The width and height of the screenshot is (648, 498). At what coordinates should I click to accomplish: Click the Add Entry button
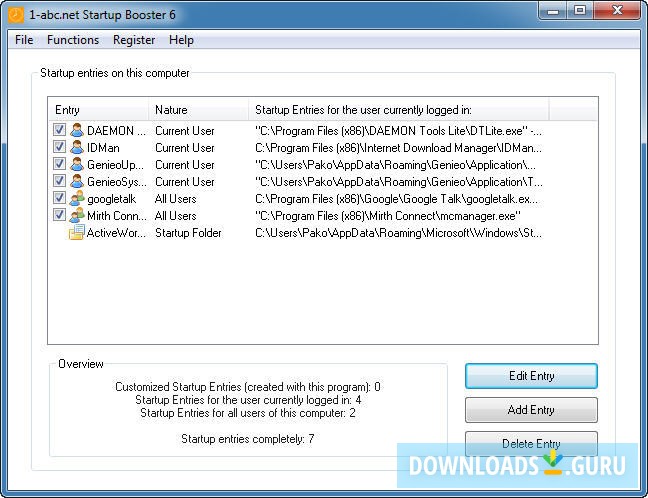(x=531, y=410)
